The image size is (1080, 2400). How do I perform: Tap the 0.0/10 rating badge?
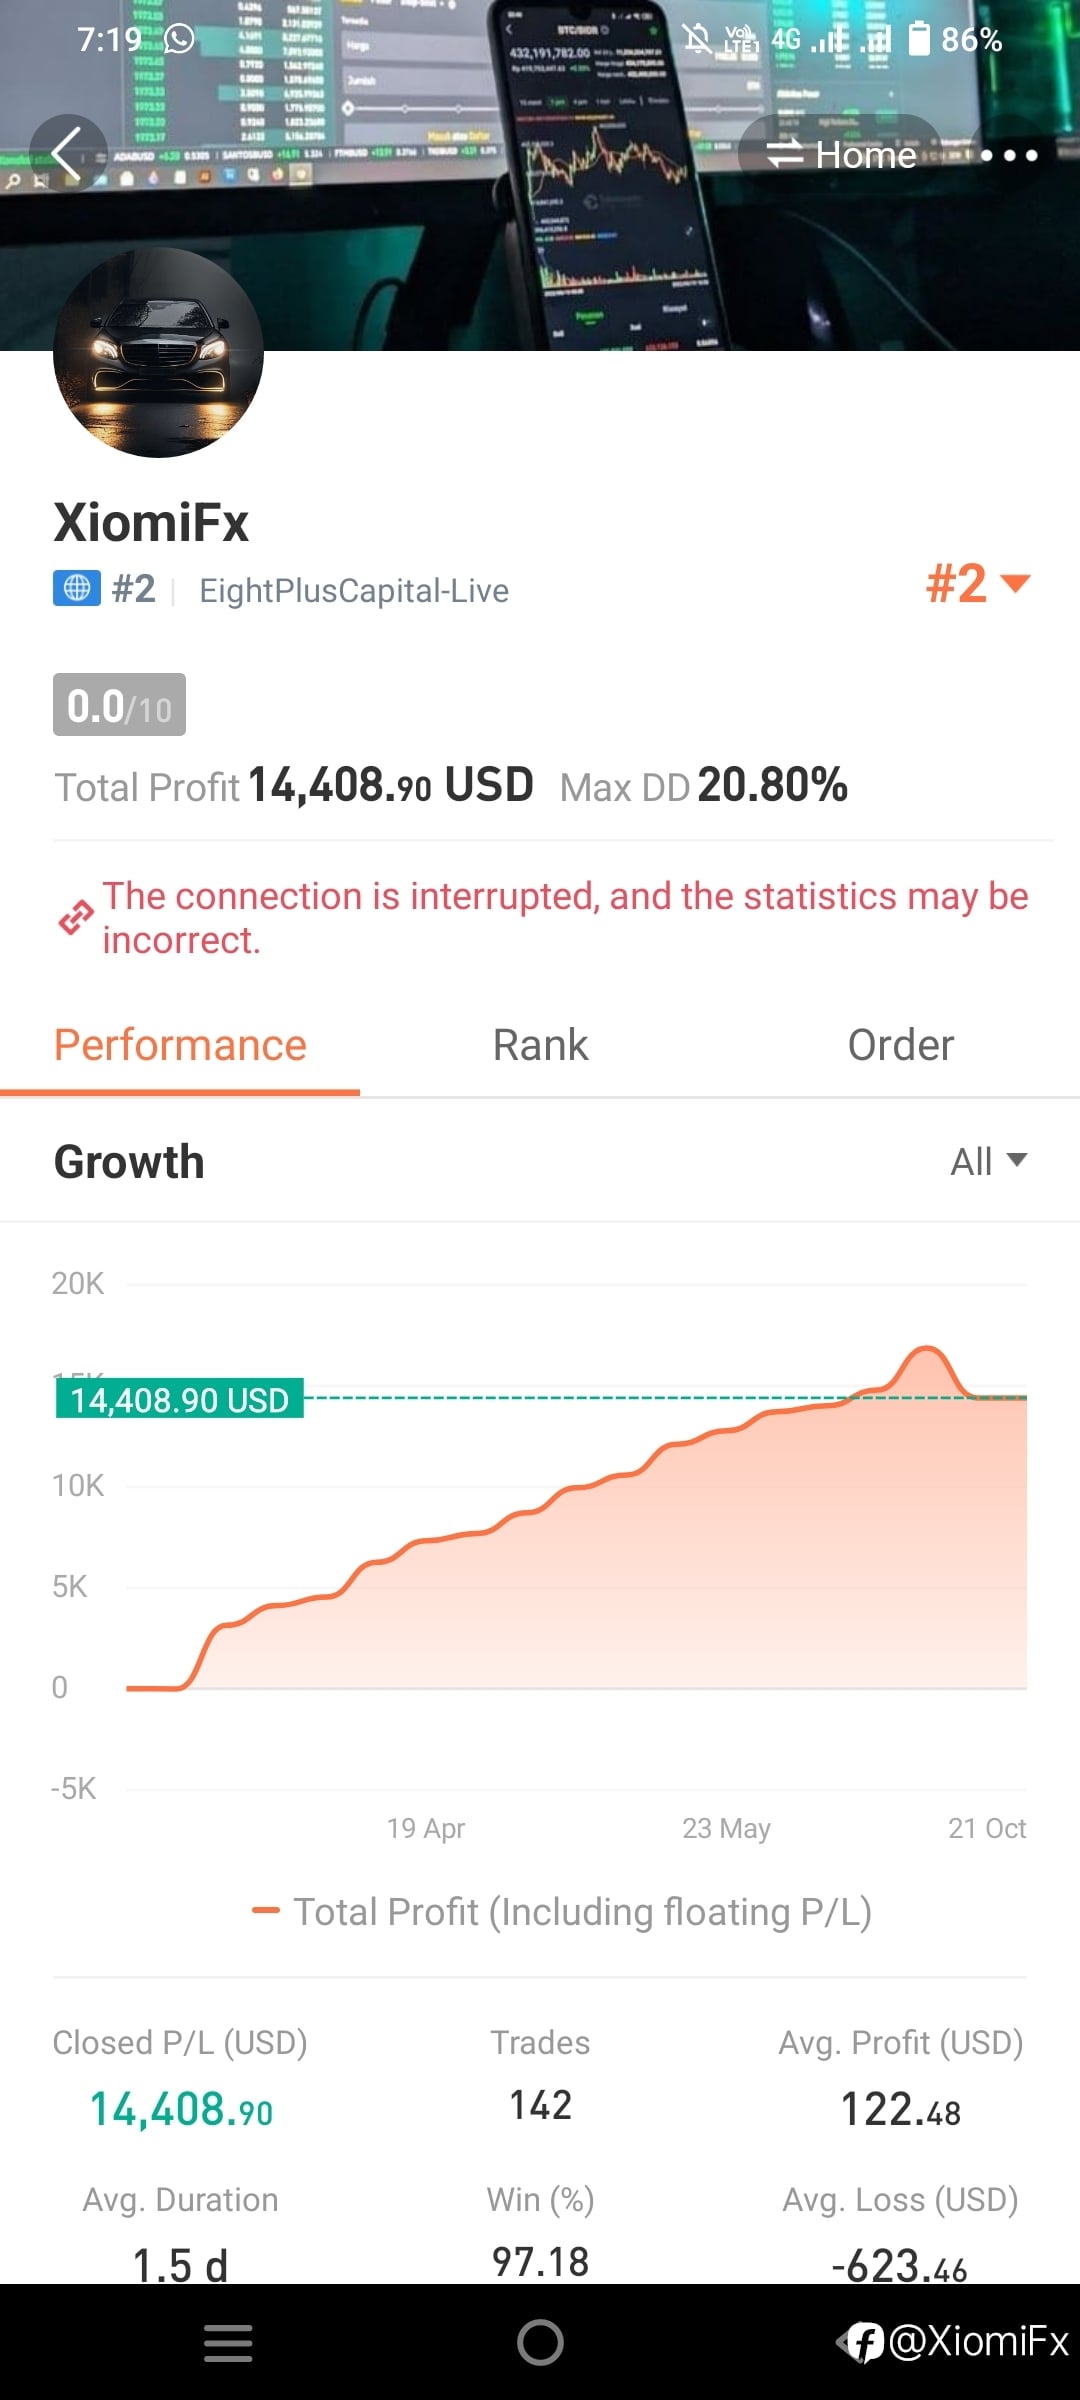119,705
